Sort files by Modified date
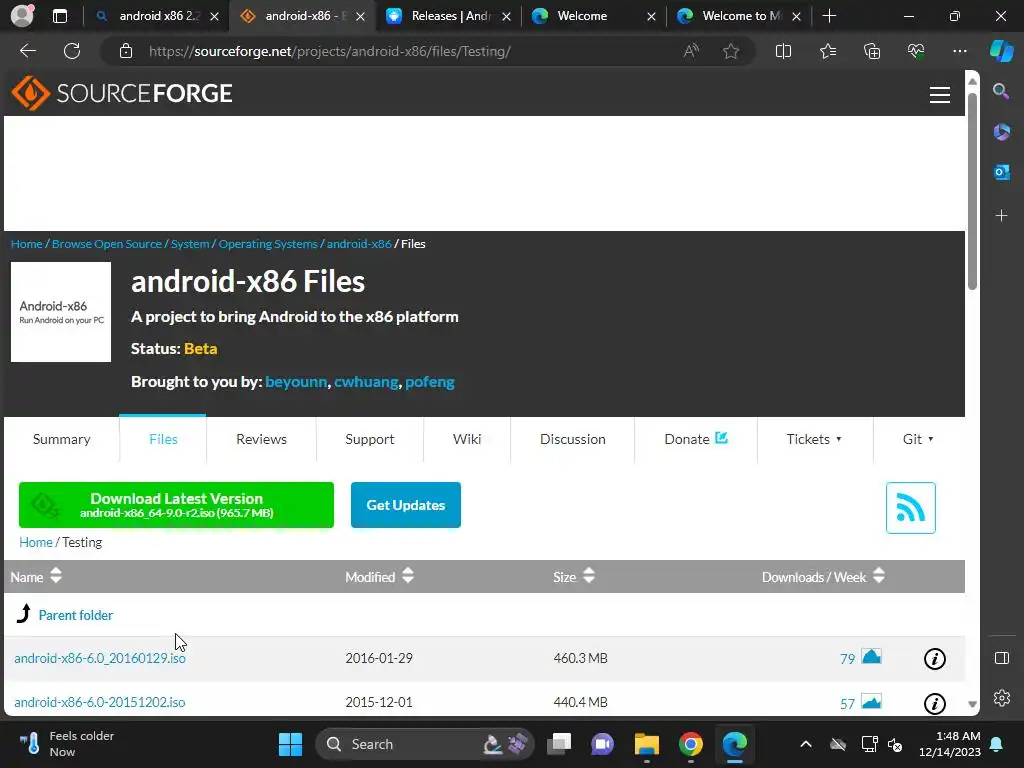This screenshot has width=1024, height=768. pyautogui.click(x=379, y=577)
